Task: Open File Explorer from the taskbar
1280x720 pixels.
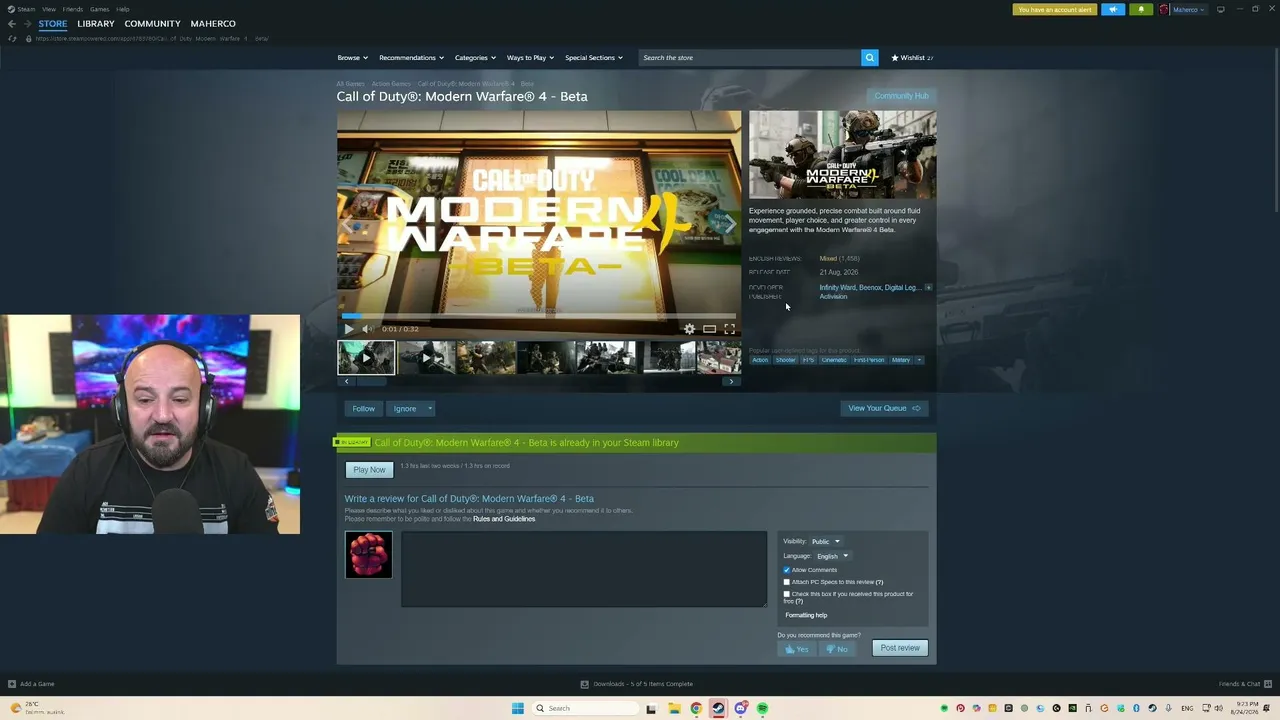Action: 674,708
